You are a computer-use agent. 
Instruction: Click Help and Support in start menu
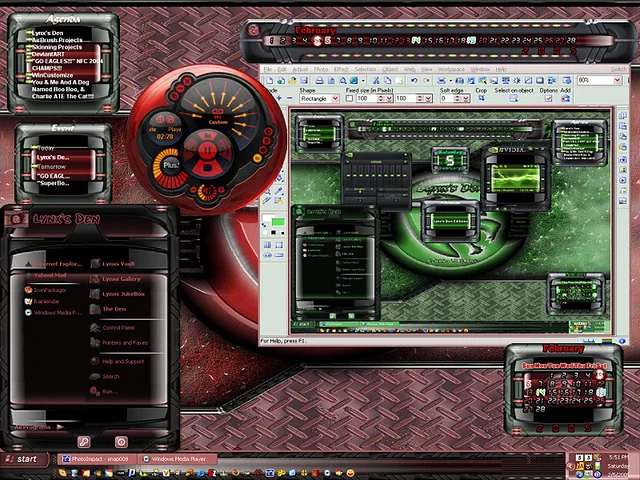[x=117, y=361]
